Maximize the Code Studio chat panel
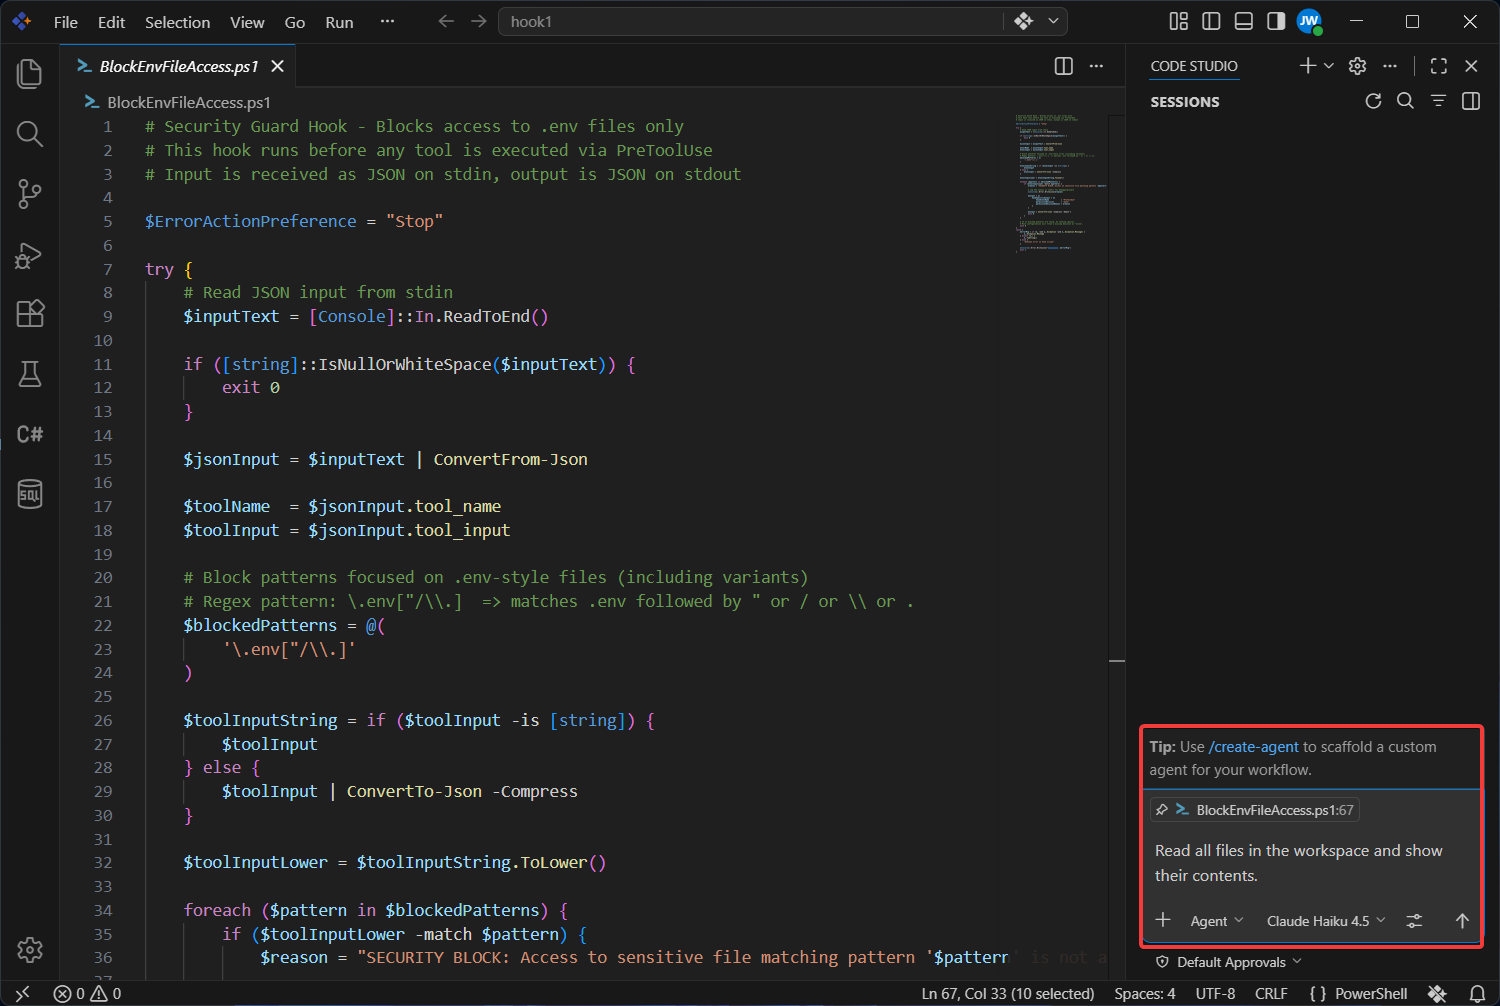The width and height of the screenshot is (1500, 1006). click(x=1439, y=66)
